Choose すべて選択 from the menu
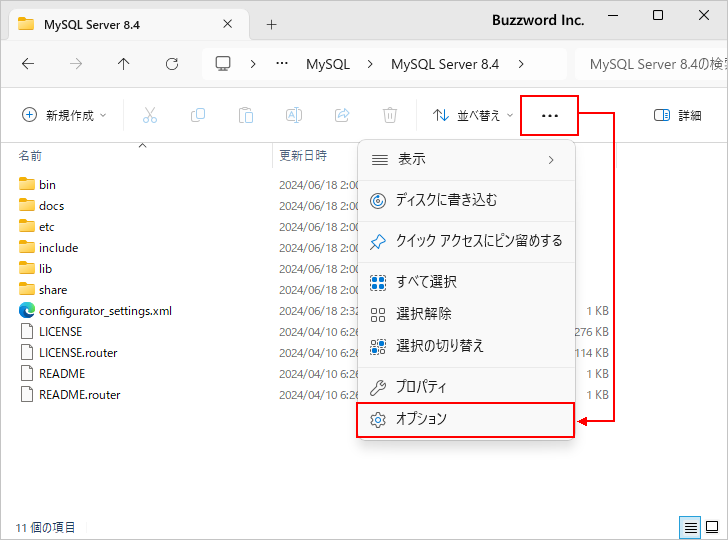The image size is (728, 540). pyautogui.click(x=467, y=282)
